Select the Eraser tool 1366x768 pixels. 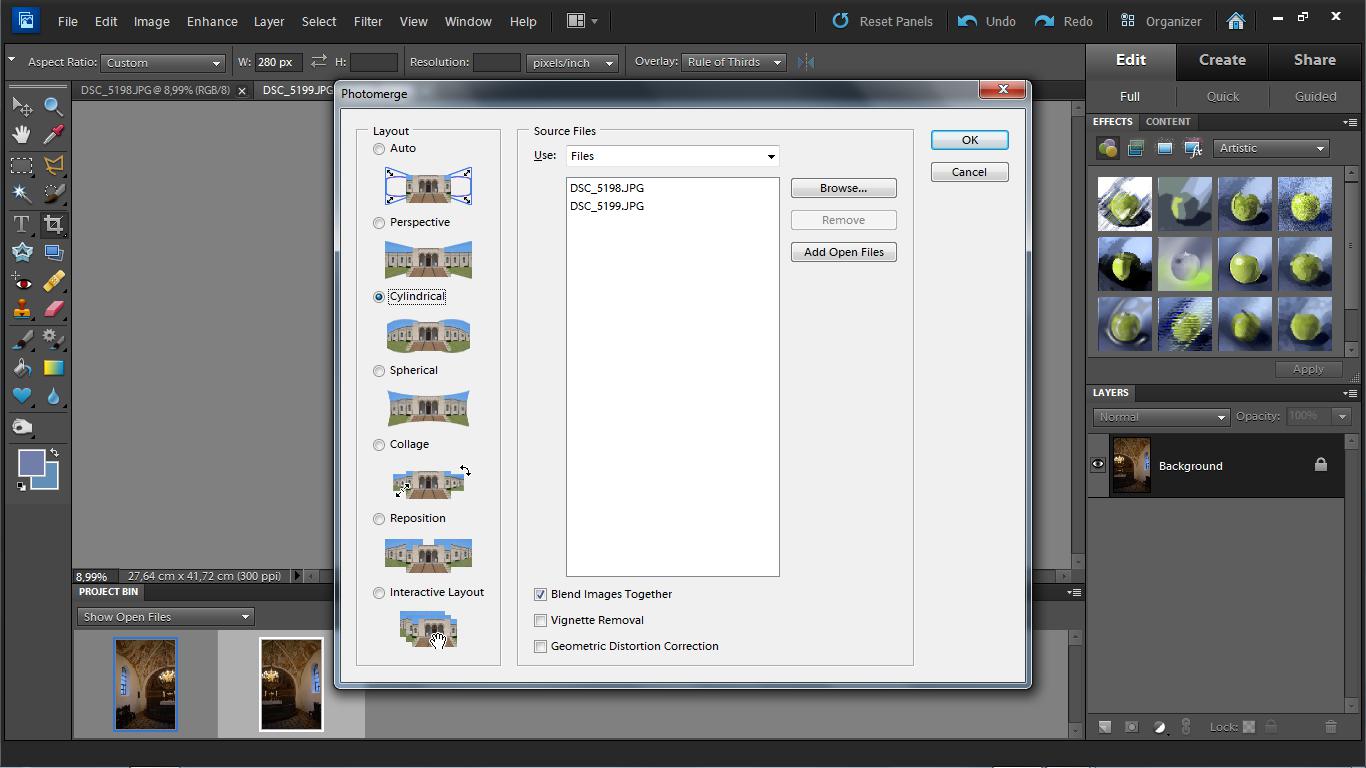53,309
